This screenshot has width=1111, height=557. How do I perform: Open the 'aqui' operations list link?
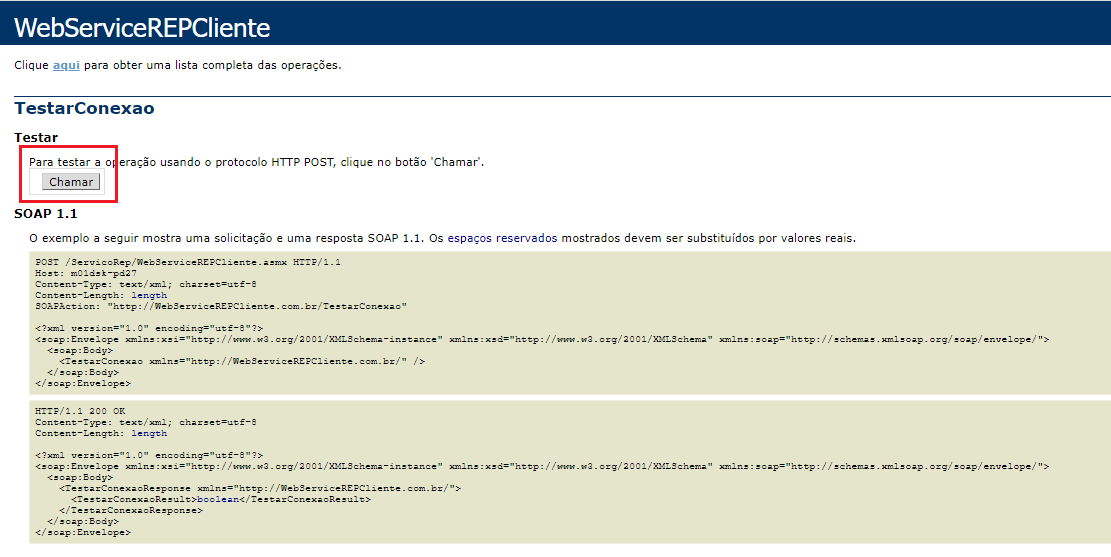coord(66,66)
